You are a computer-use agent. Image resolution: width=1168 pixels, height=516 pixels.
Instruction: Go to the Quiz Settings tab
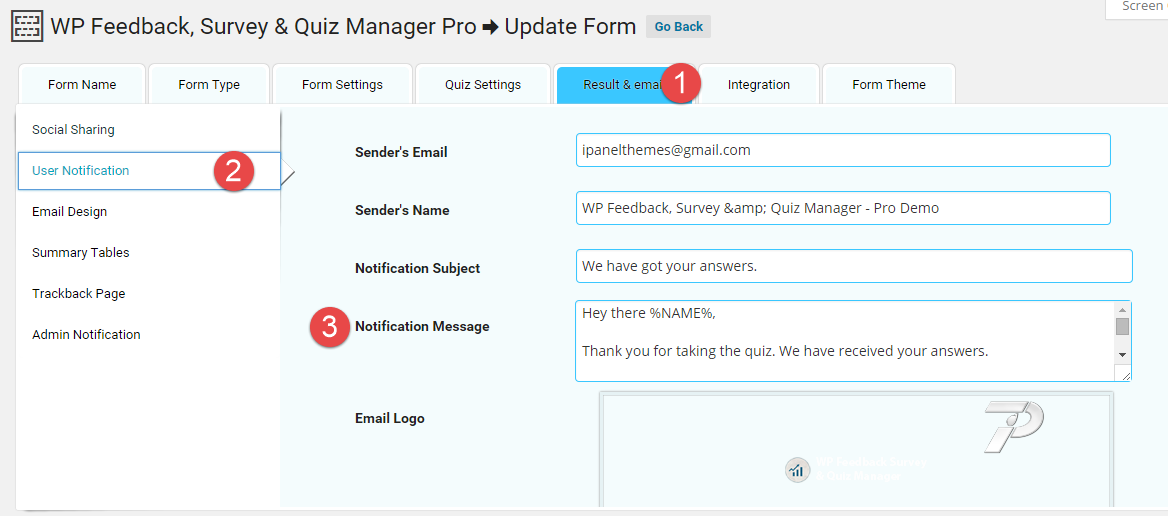click(x=483, y=85)
